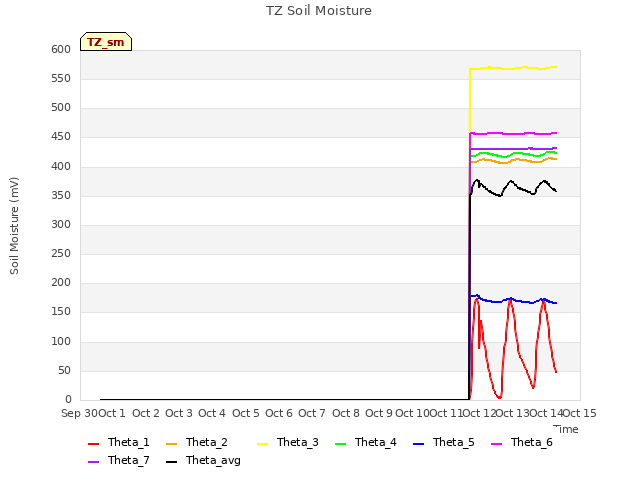Click the Oct 9 x-axis label
The width and height of the screenshot is (640, 480).
(x=379, y=413)
